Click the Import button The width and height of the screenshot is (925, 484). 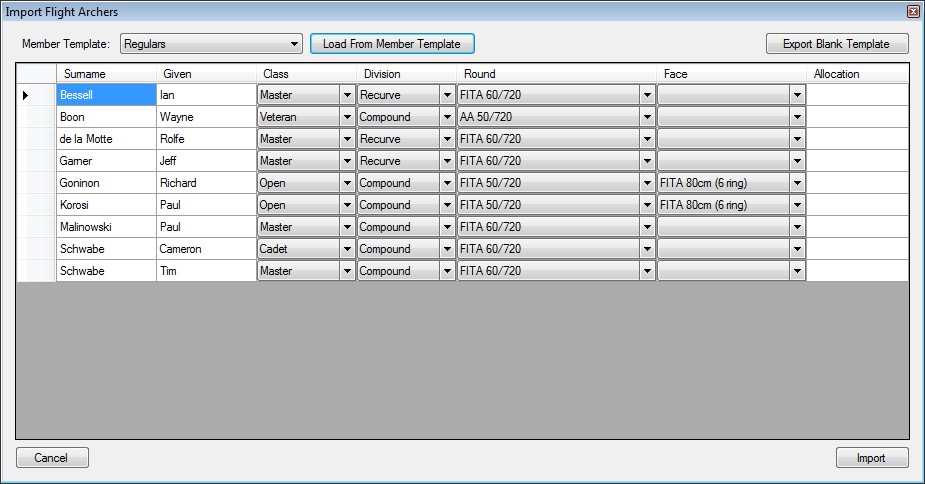[872, 457]
